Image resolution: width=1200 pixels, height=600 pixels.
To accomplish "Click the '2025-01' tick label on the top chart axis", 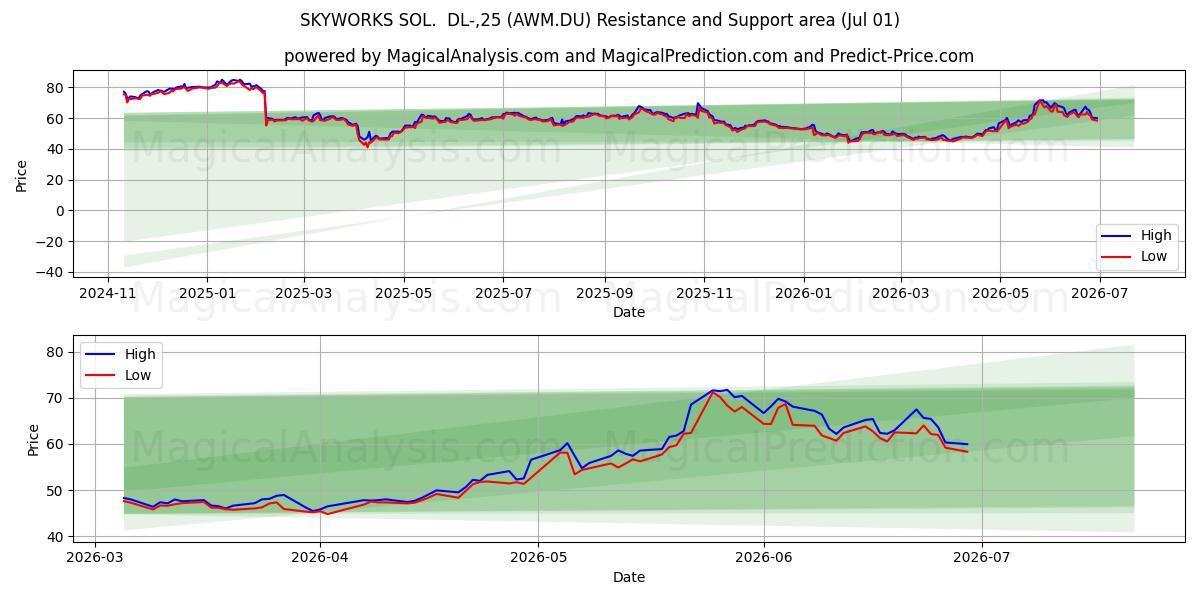I will (x=207, y=294).
